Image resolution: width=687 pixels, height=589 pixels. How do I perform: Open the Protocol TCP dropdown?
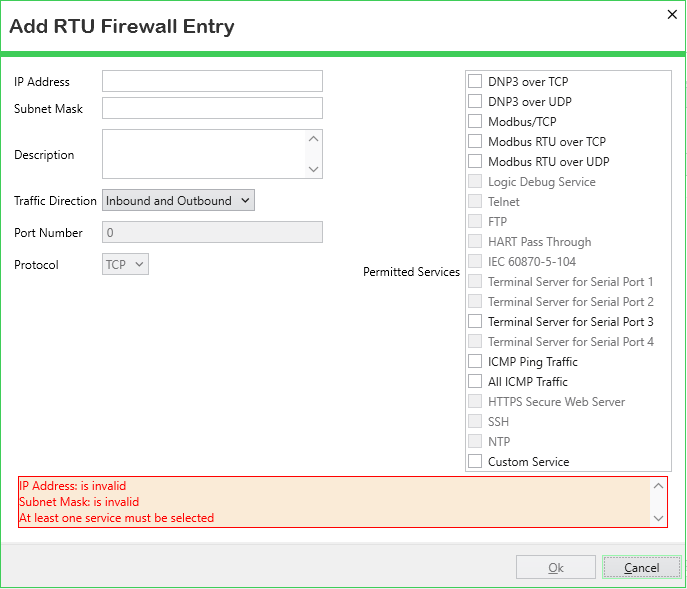[125, 265]
